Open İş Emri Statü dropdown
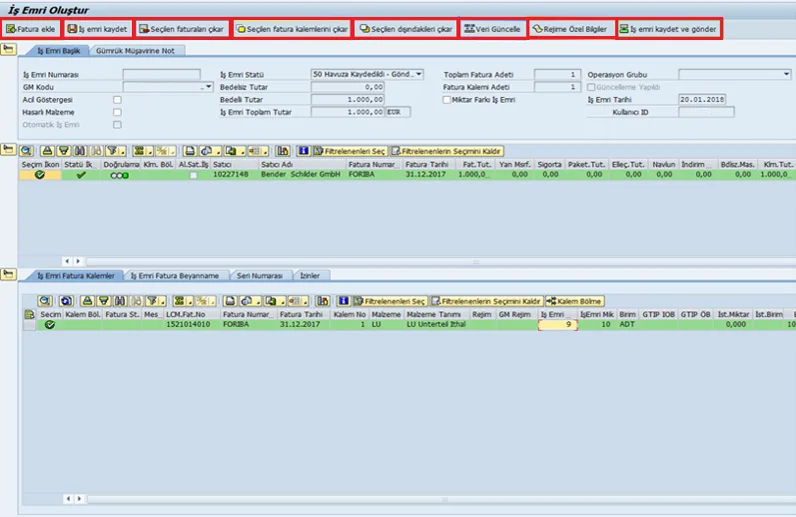796x517 pixels. pos(419,74)
